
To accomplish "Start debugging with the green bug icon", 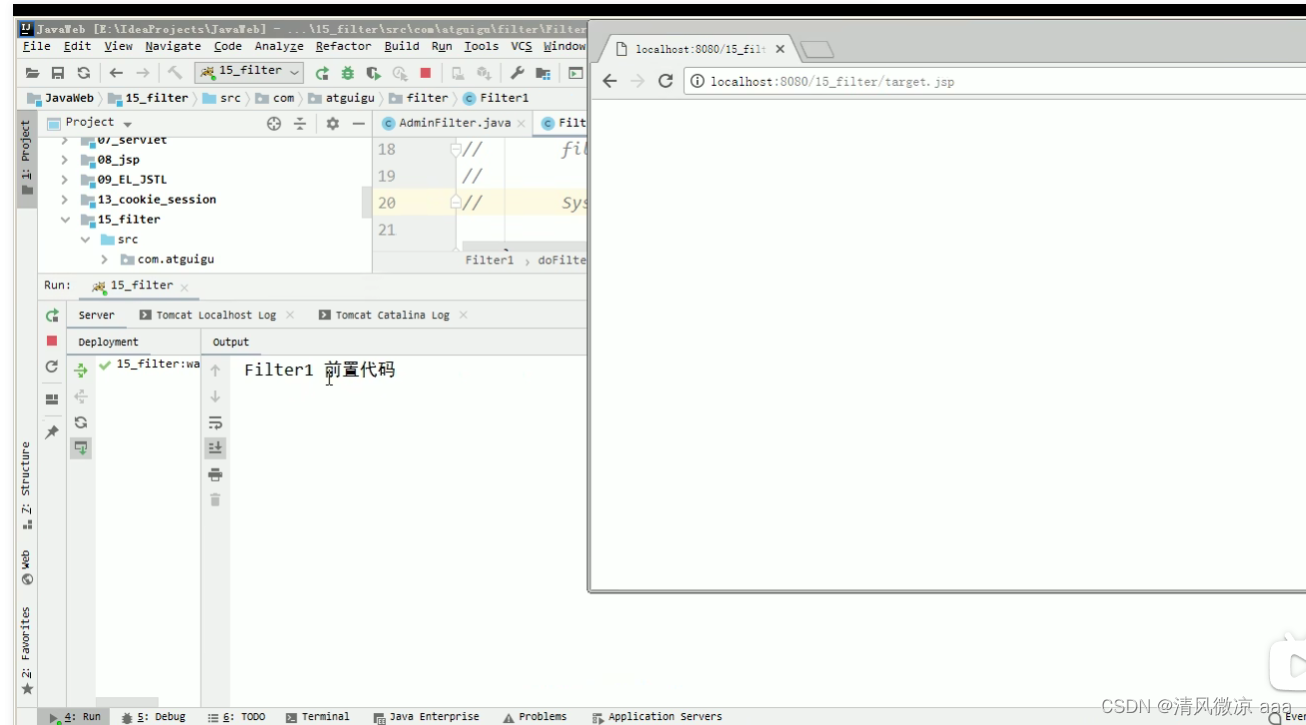I will [x=348, y=73].
